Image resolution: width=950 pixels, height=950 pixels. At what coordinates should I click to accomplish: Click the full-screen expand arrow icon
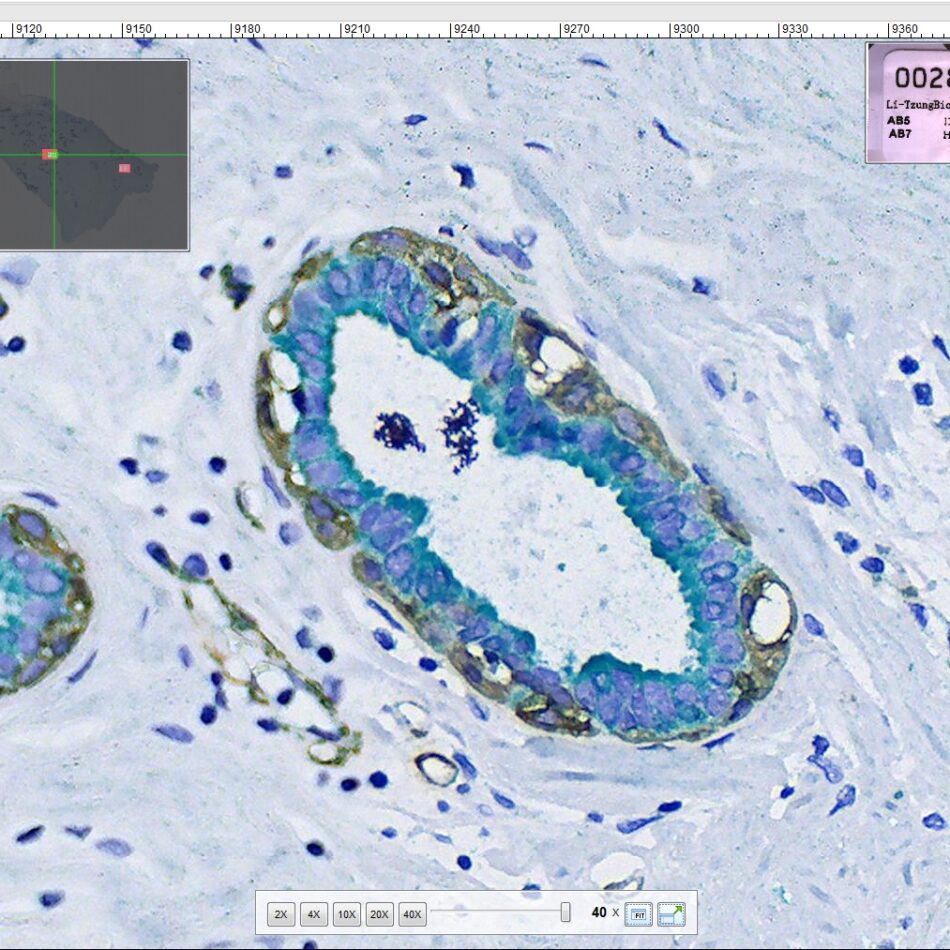pos(671,913)
